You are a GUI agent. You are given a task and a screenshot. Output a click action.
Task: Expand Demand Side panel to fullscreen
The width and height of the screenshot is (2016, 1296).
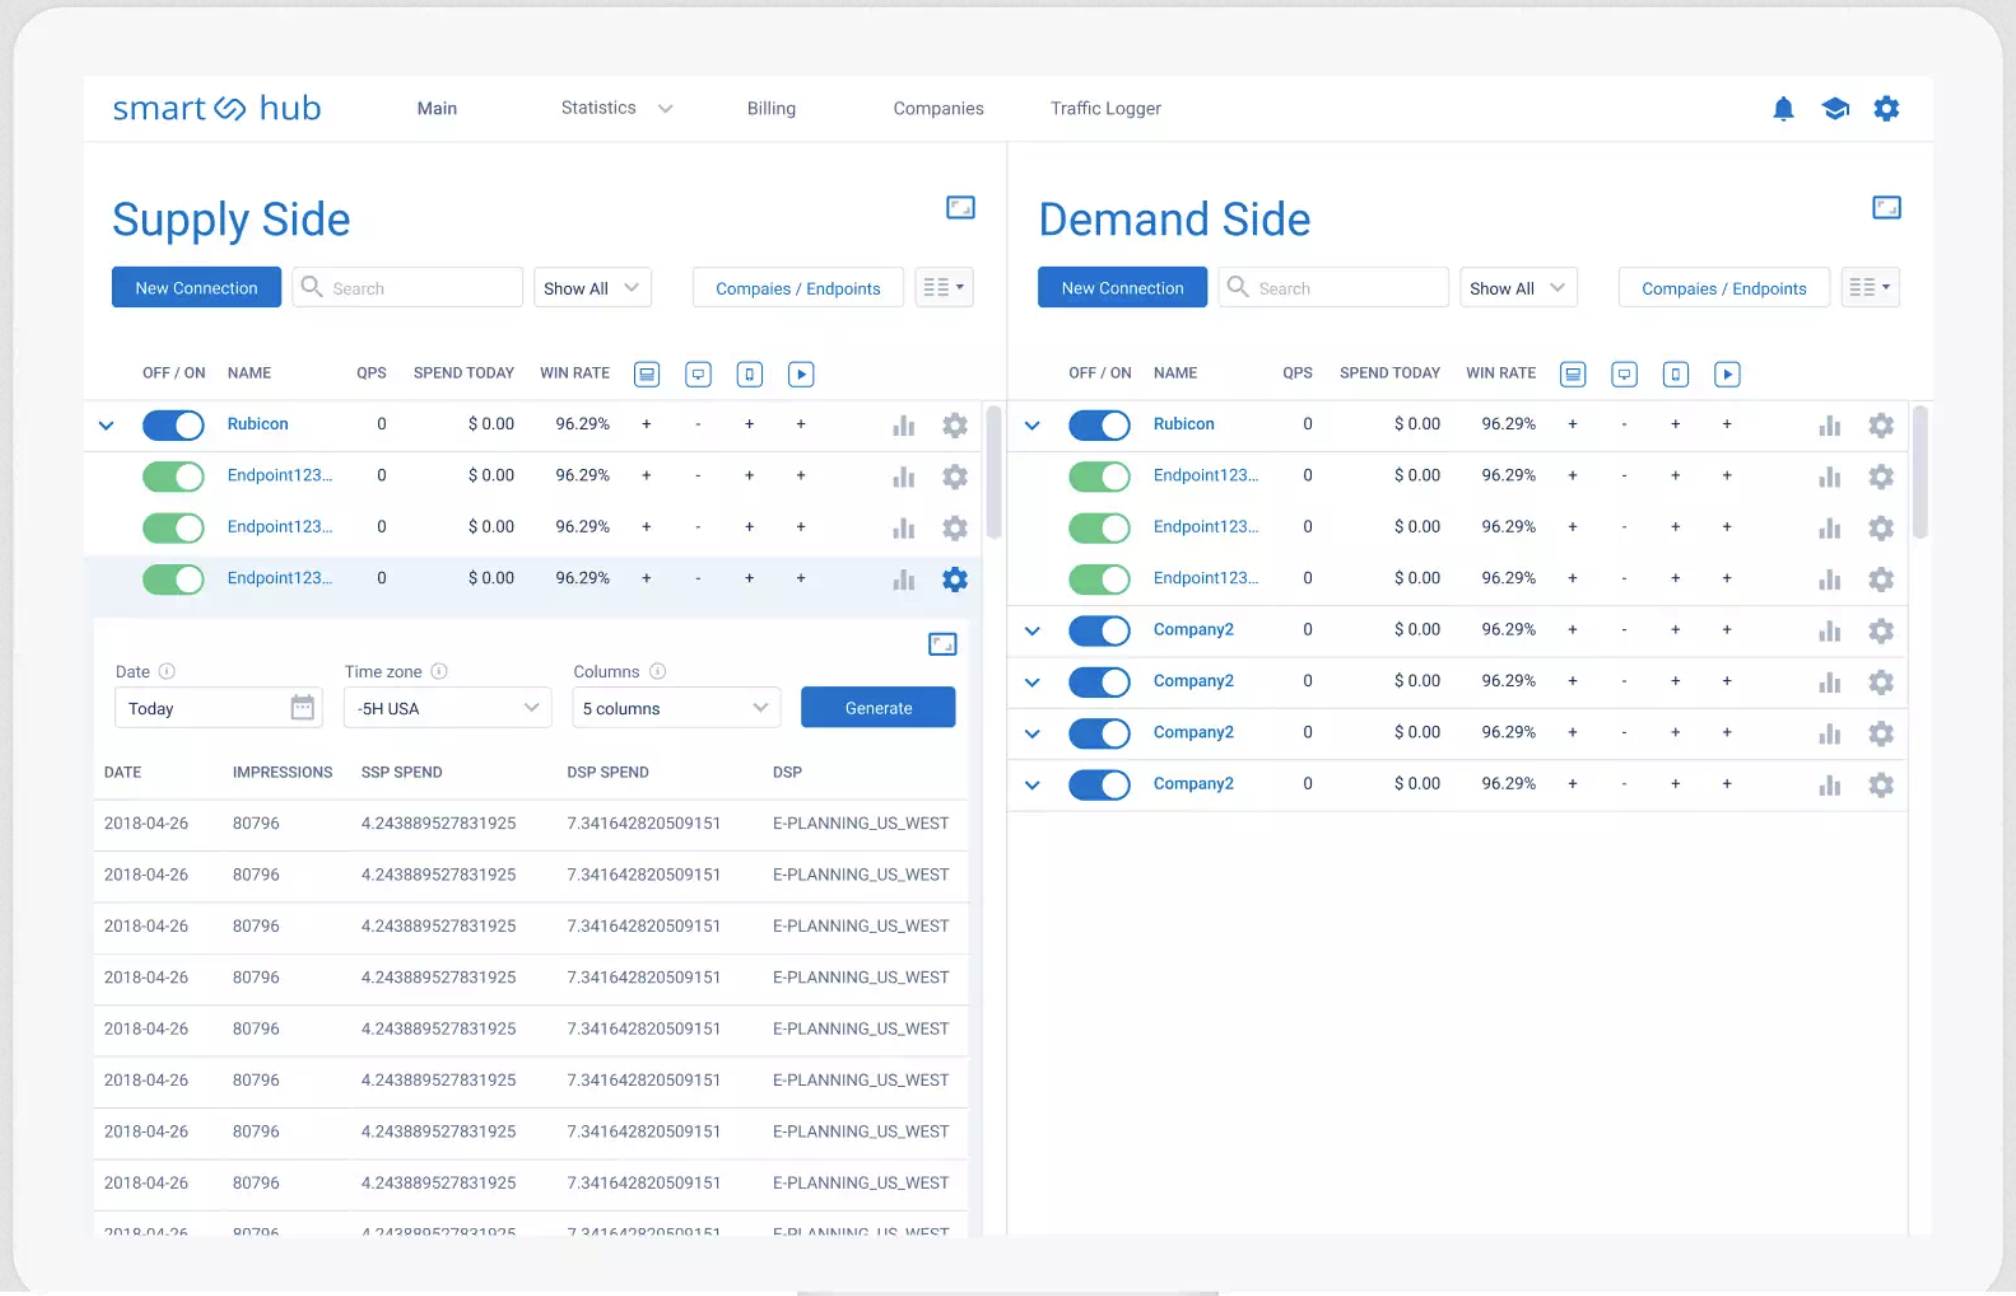pyautogui.click(x=1886, y=207)
